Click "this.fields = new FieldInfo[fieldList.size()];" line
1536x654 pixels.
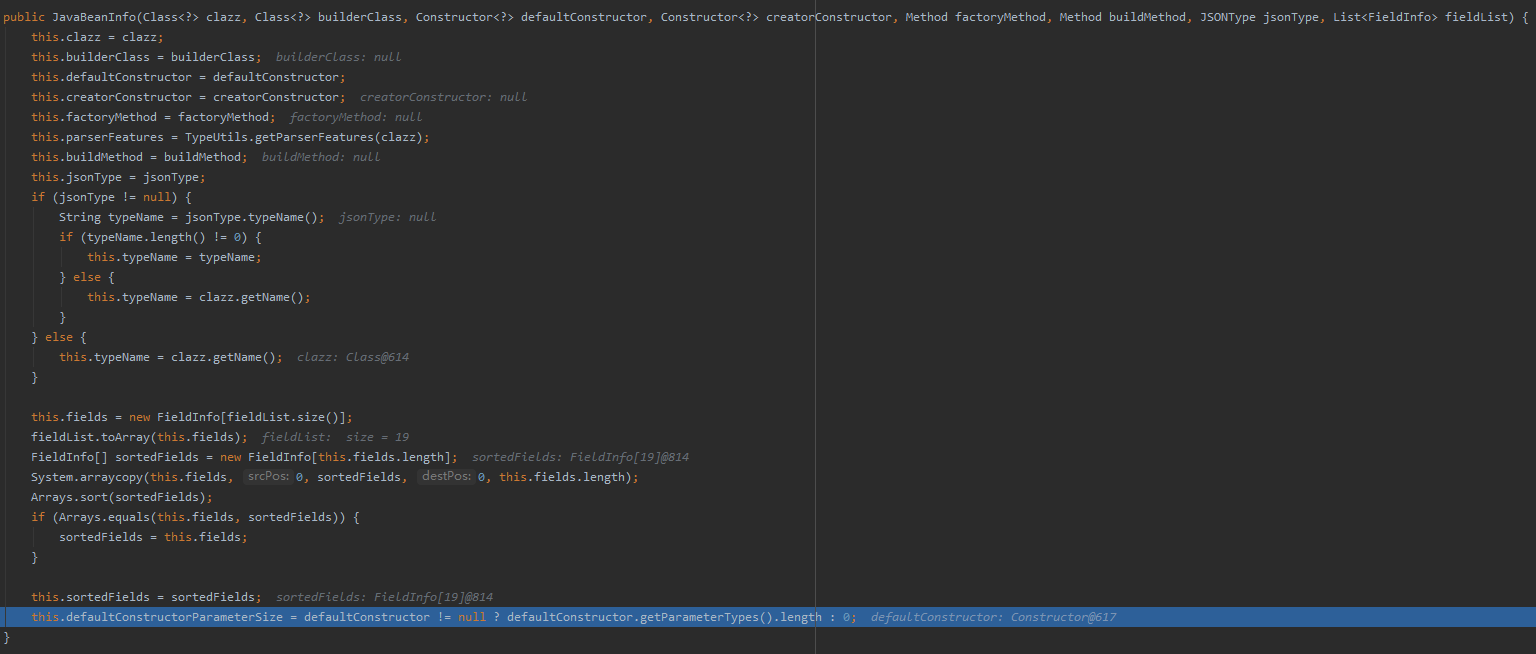click(192, 417)
